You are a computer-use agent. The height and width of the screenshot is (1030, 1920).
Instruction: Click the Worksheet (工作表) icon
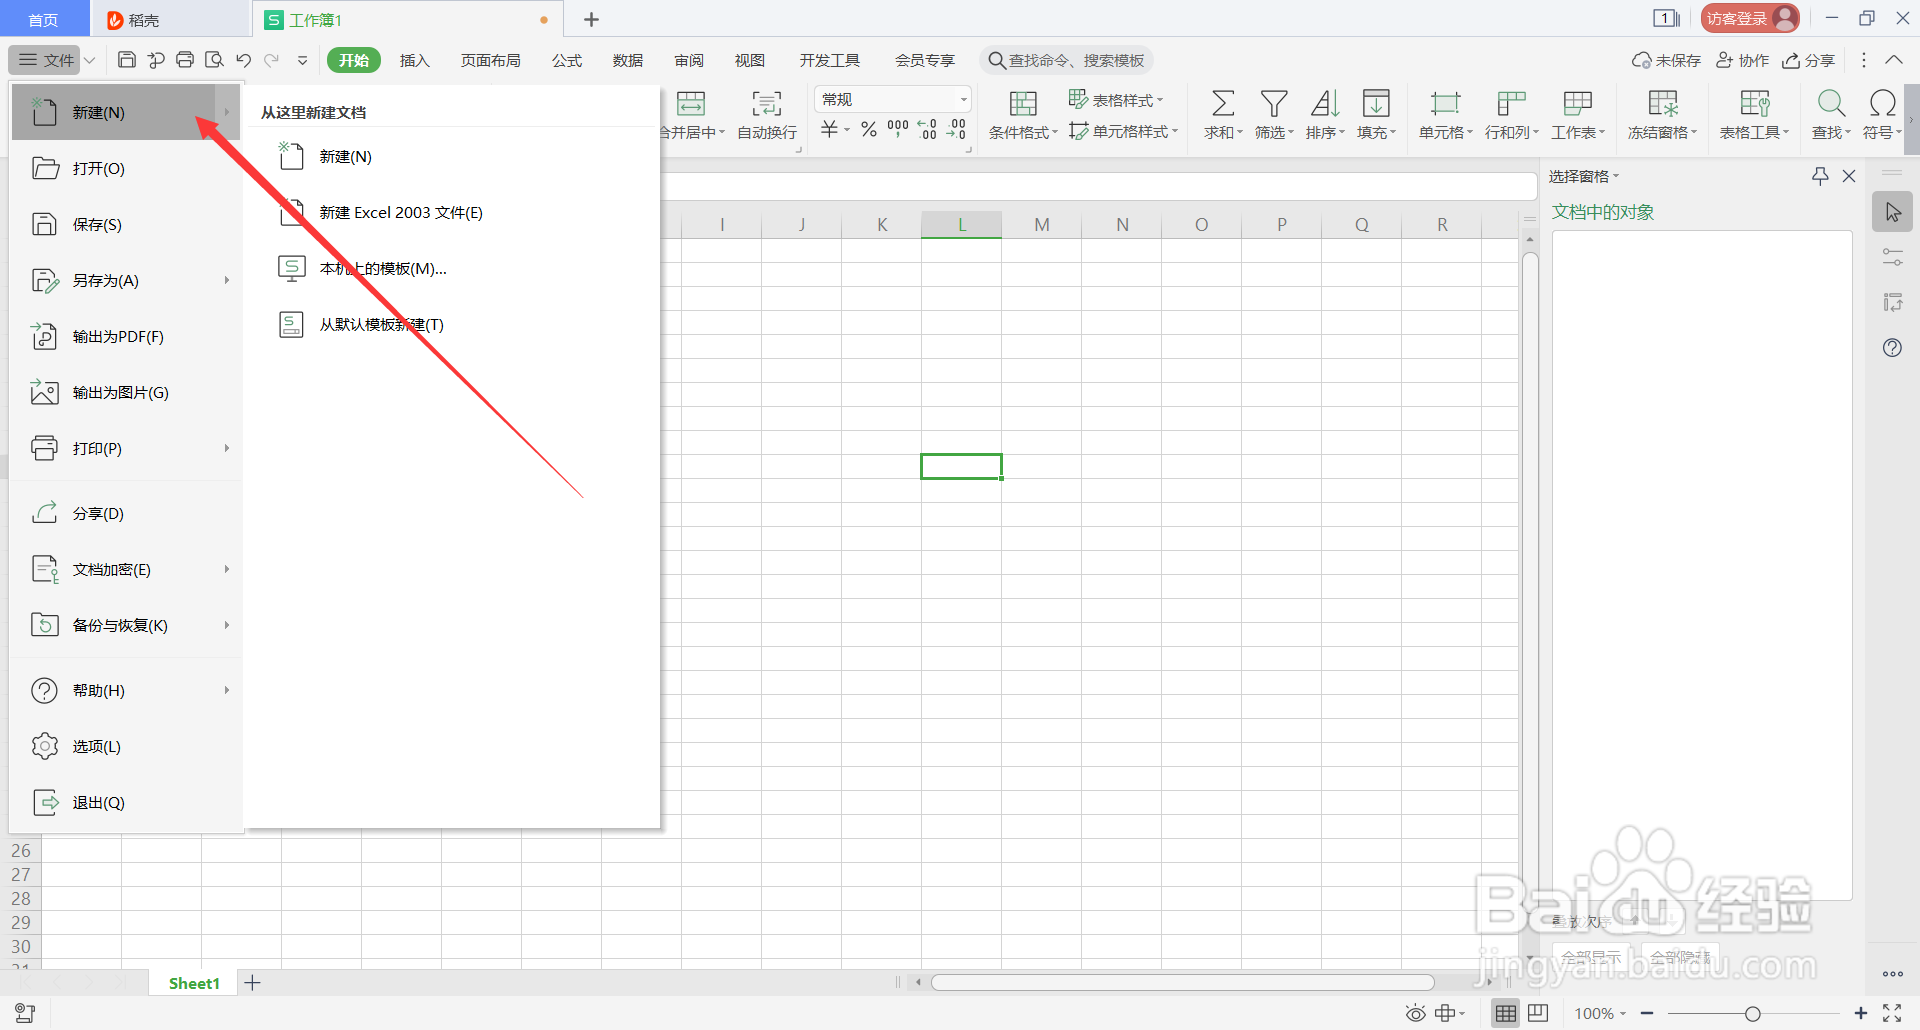[1577, 103]
